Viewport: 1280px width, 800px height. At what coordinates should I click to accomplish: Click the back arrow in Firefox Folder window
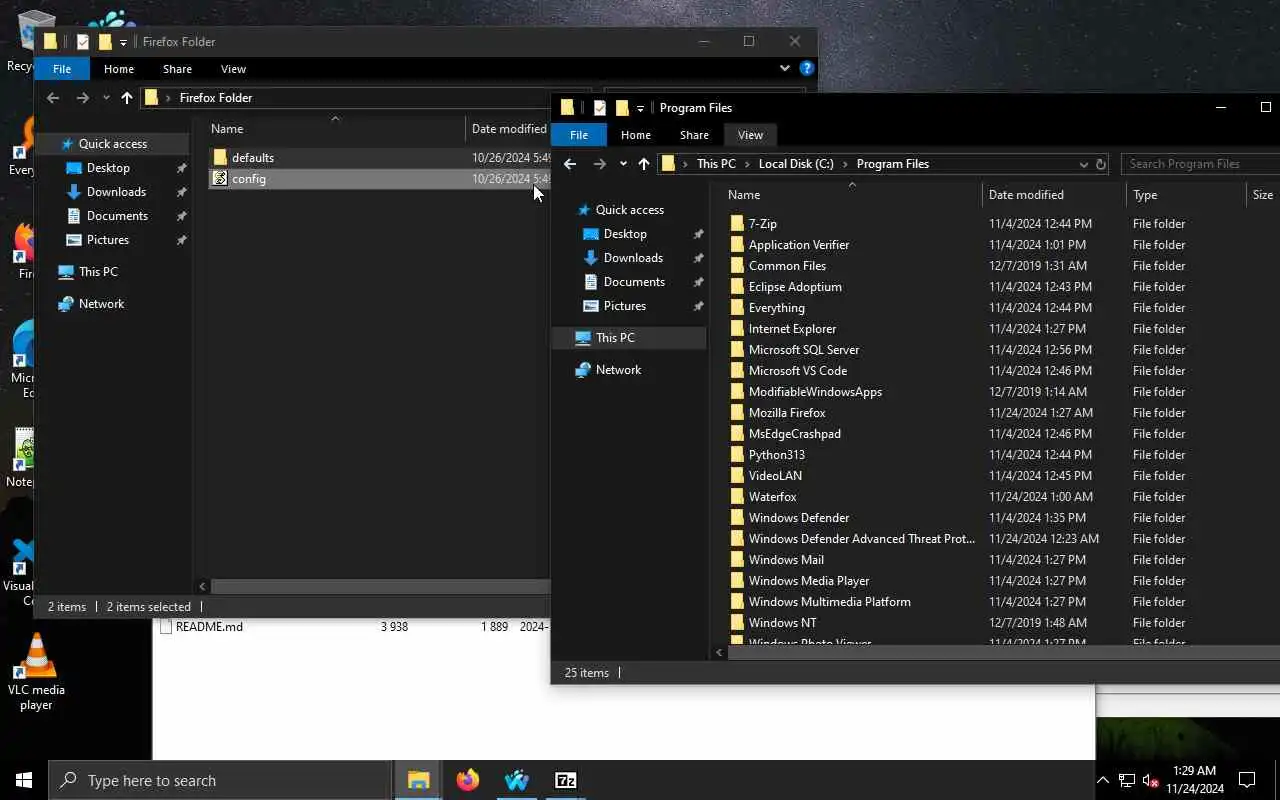click(53, 98)
